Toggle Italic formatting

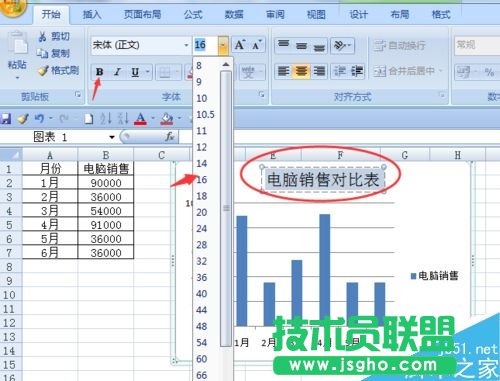[x=117, y=72]
